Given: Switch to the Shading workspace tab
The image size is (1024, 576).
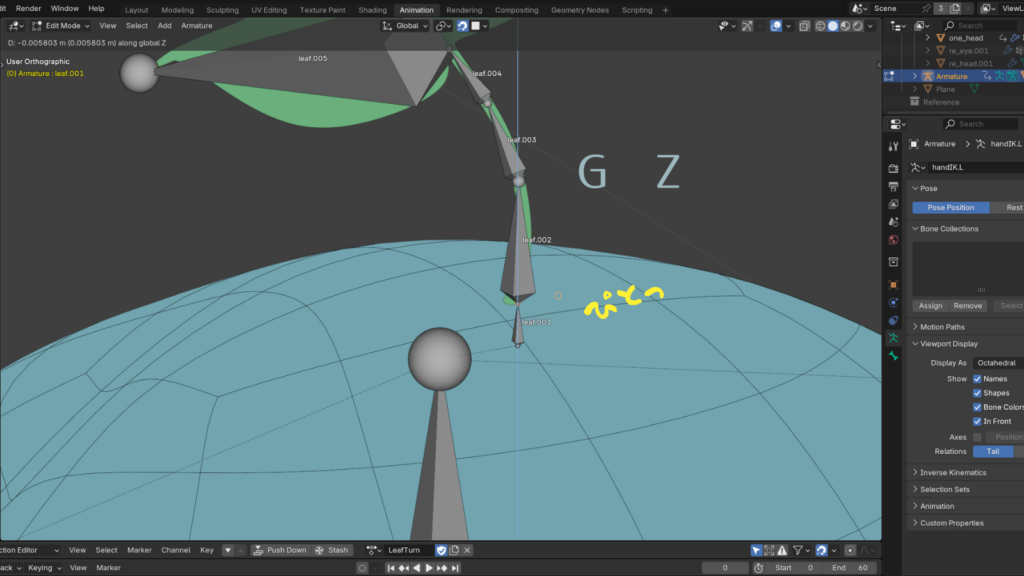Looking at the screenshot, I should (372, 10).
